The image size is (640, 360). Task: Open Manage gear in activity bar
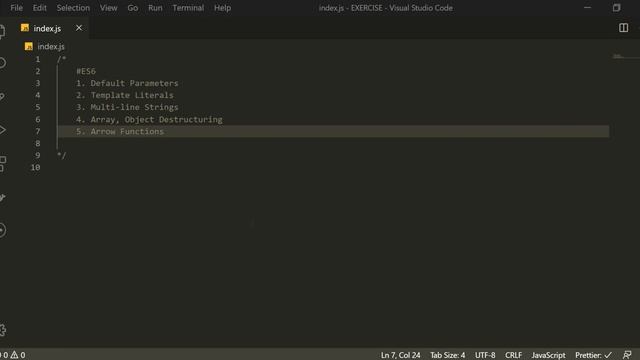click(3, 330)
